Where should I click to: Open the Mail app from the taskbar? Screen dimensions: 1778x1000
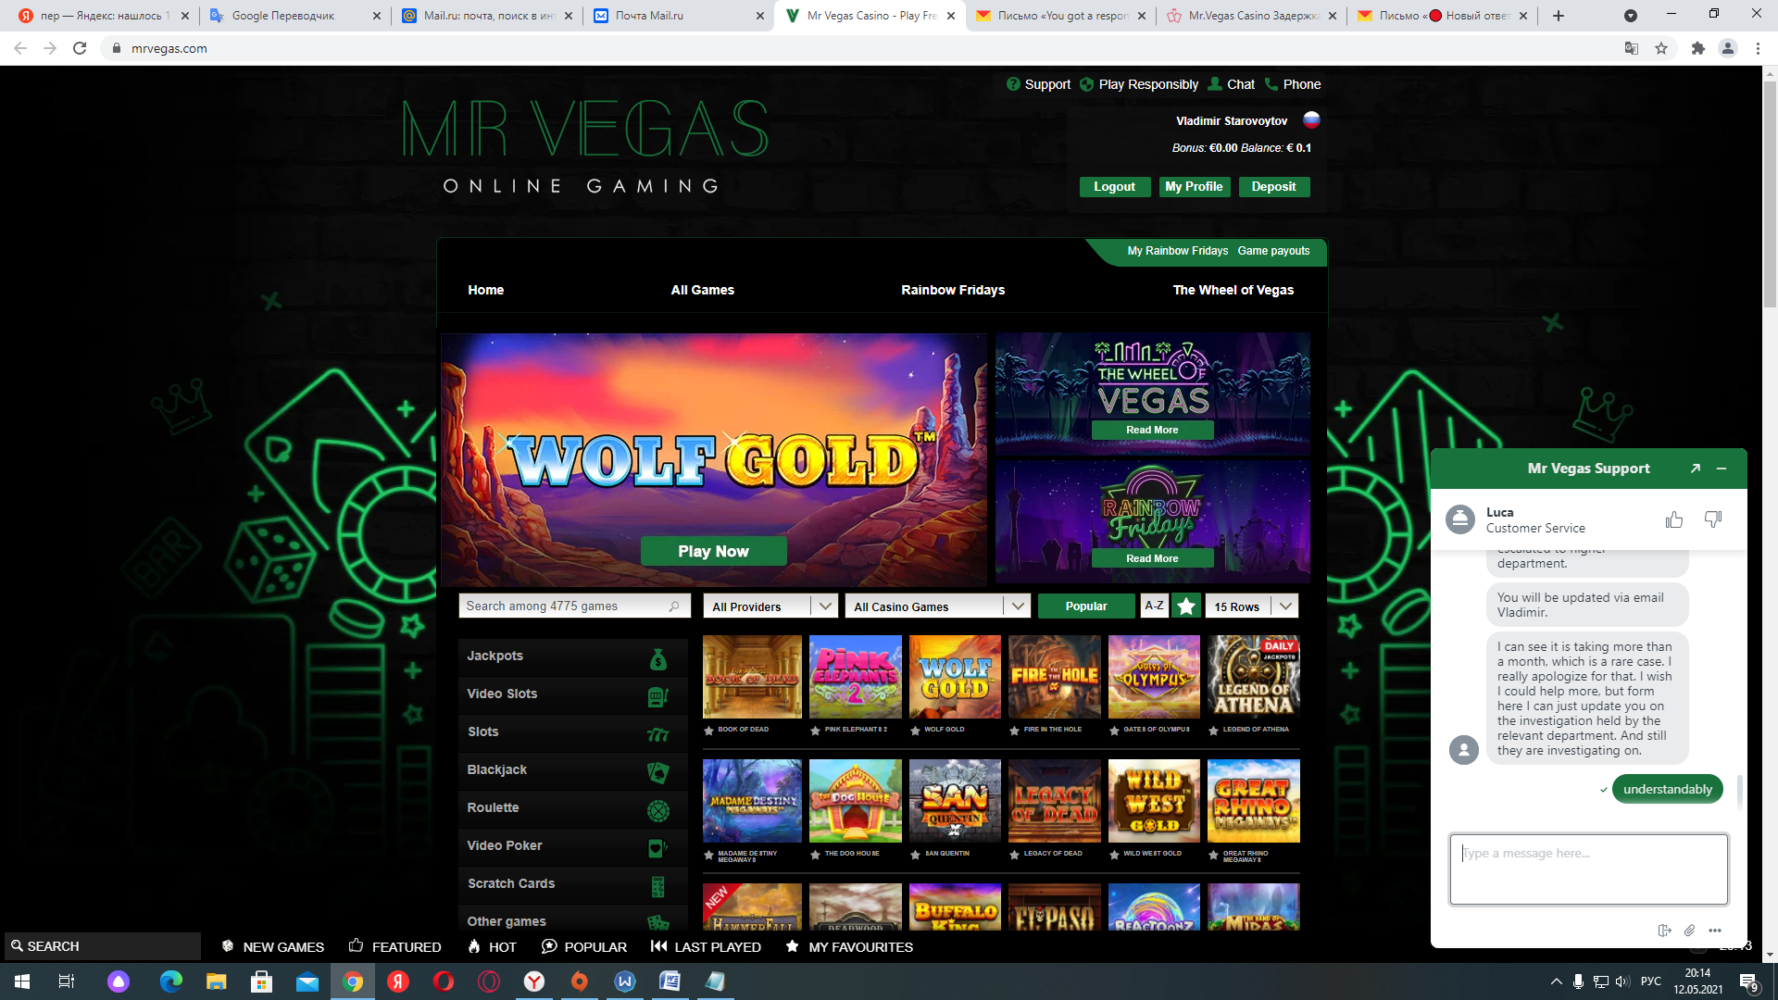tap(307, 982)
